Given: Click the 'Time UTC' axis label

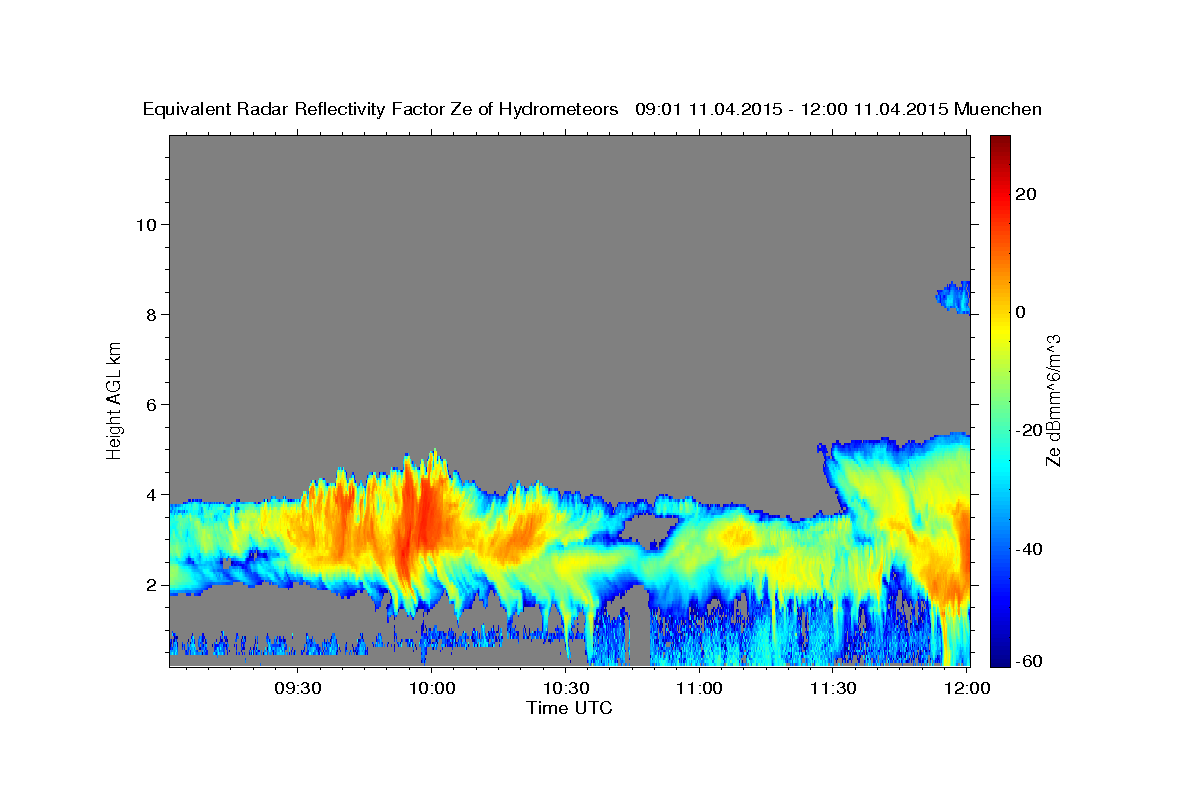Looking at the screenshot, I should (569, 708).
